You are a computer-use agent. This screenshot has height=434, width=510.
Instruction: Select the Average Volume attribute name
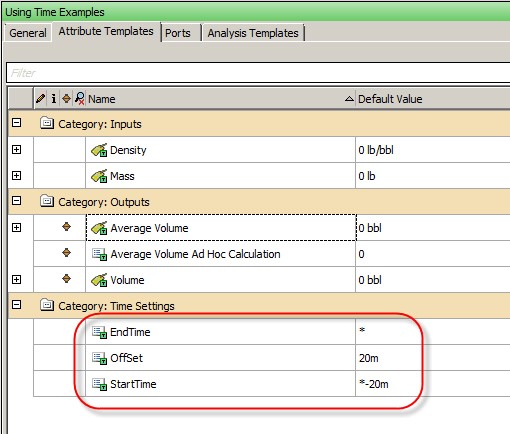click(x=149, y=228)
